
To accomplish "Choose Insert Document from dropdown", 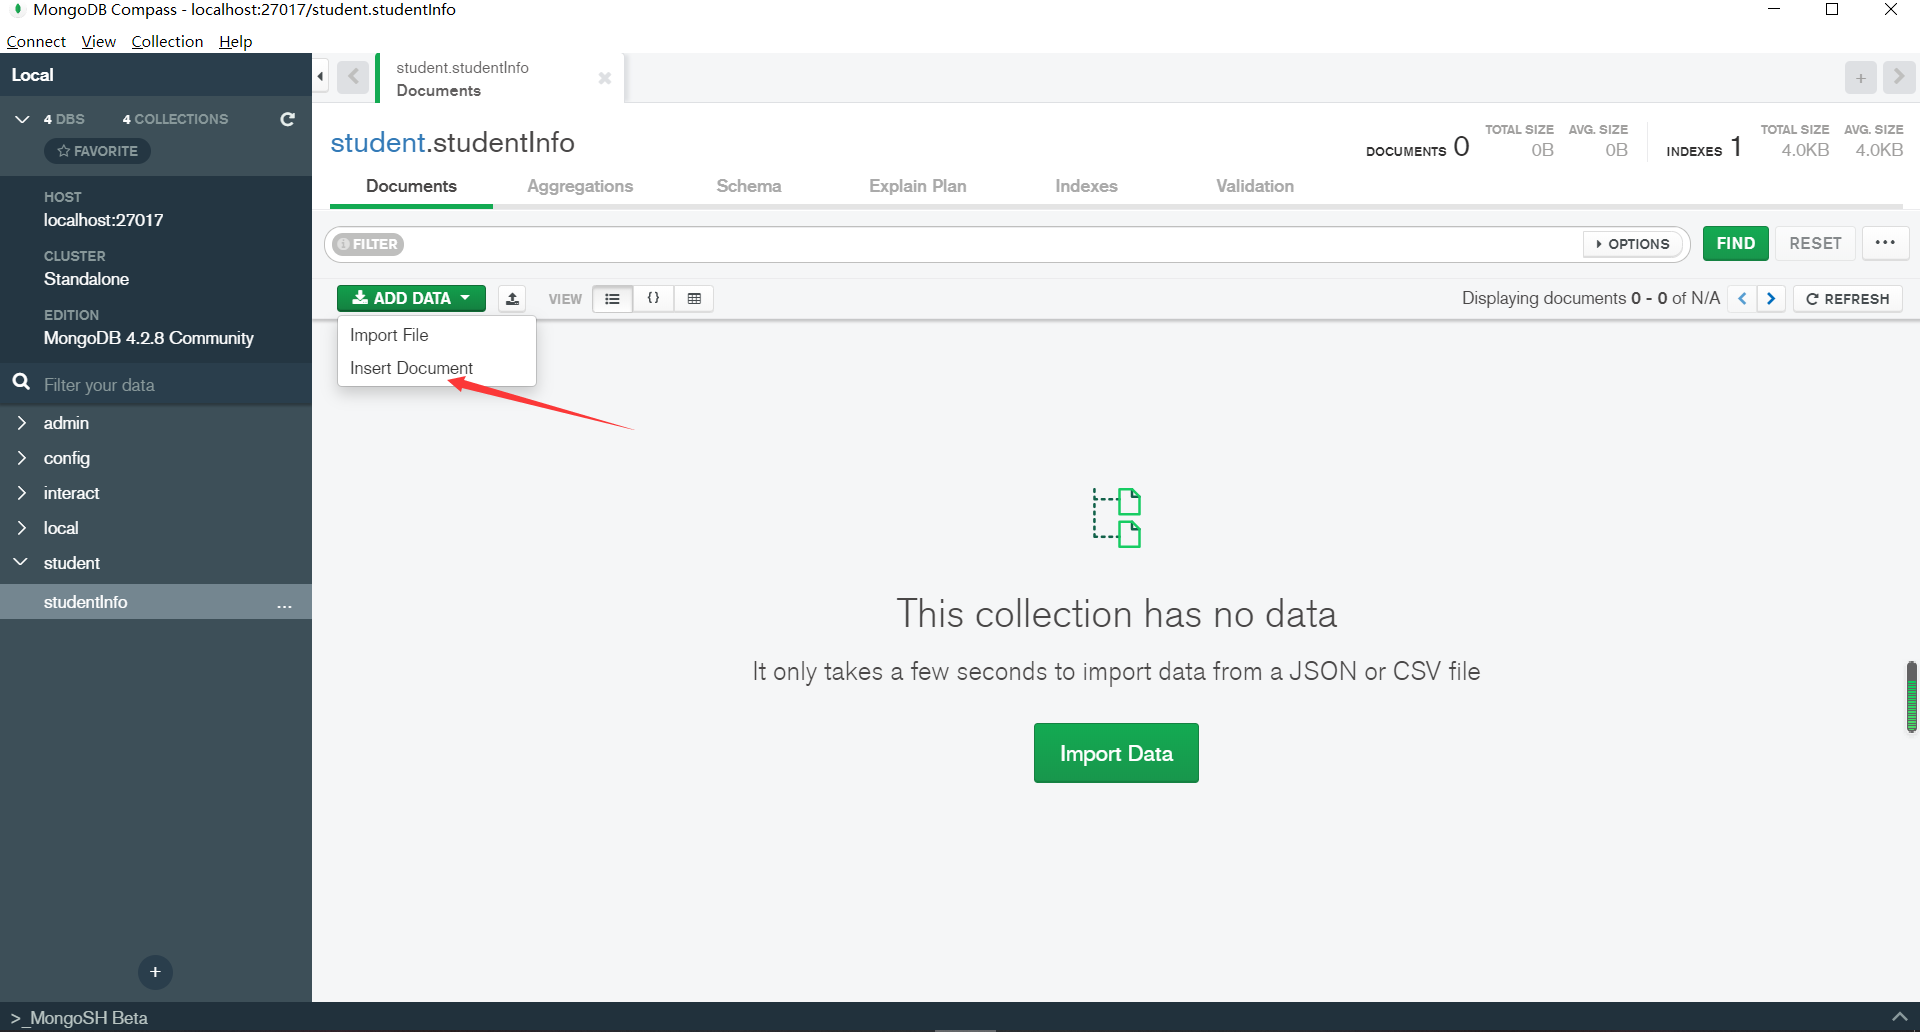I will tap(411, 368).
